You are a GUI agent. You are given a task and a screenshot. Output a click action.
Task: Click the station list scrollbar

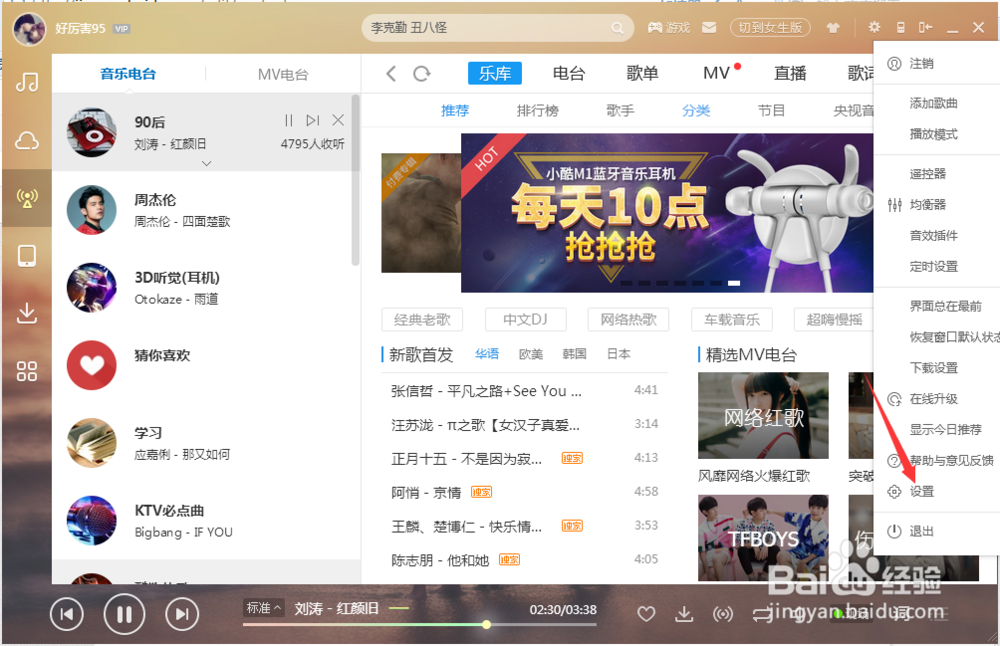[356, 180]
